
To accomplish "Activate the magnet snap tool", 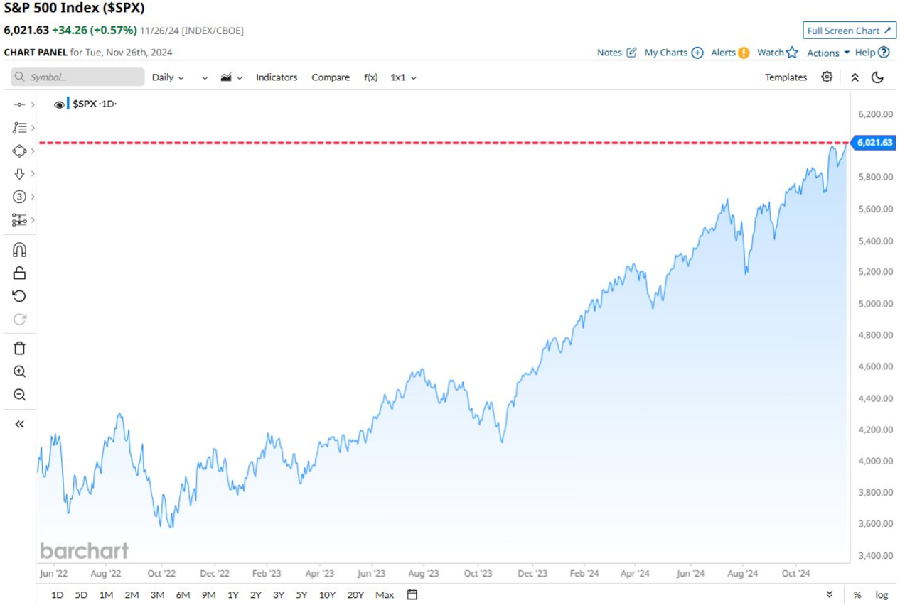I will (x=19, y=250).
